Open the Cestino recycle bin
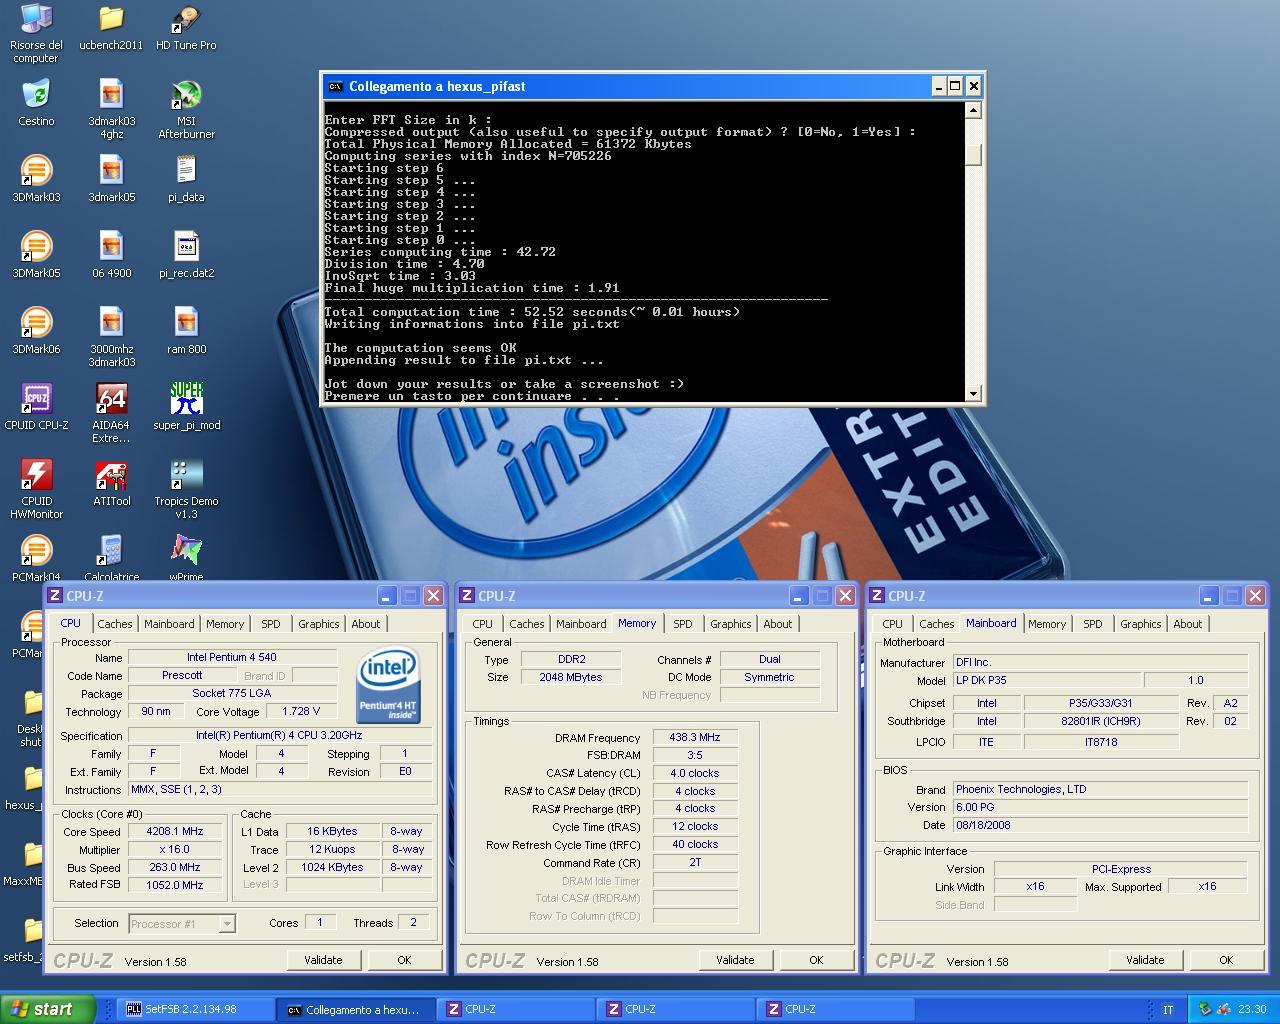This screenshot has width=1280, height=1024. pos(36,103)
